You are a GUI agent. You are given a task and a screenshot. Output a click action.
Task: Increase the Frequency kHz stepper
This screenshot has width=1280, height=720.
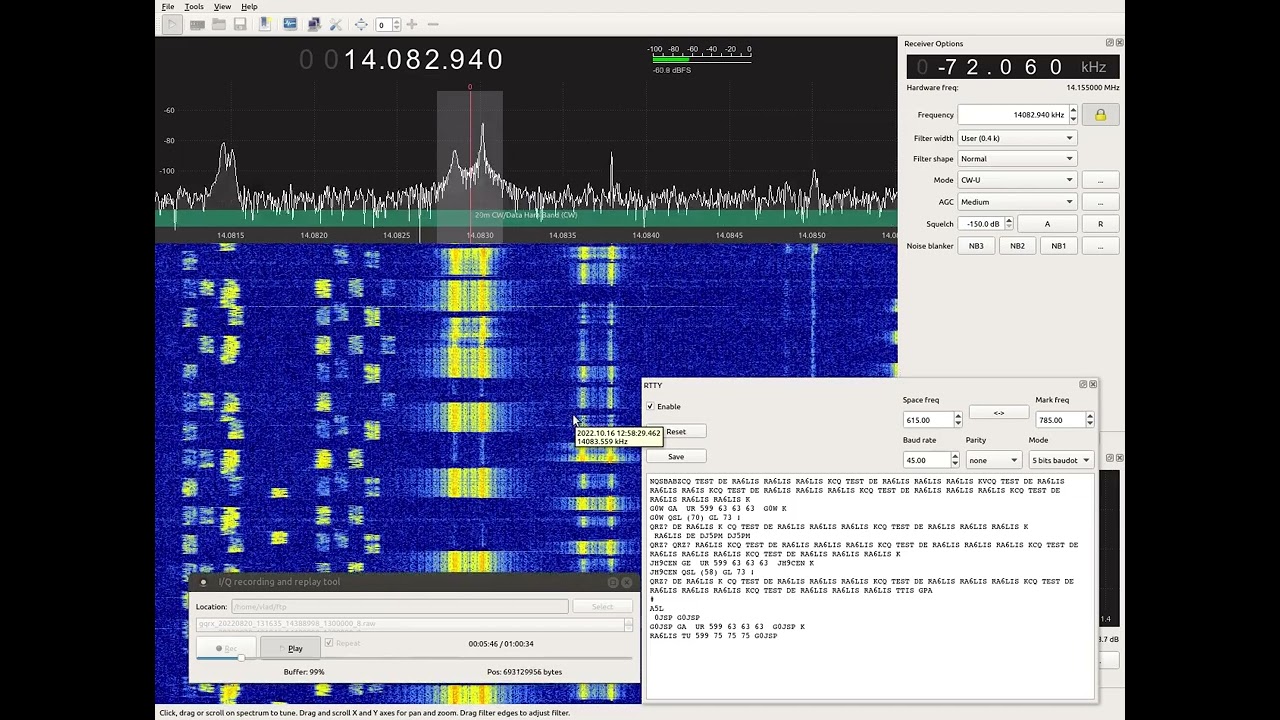coord(1073,110)
